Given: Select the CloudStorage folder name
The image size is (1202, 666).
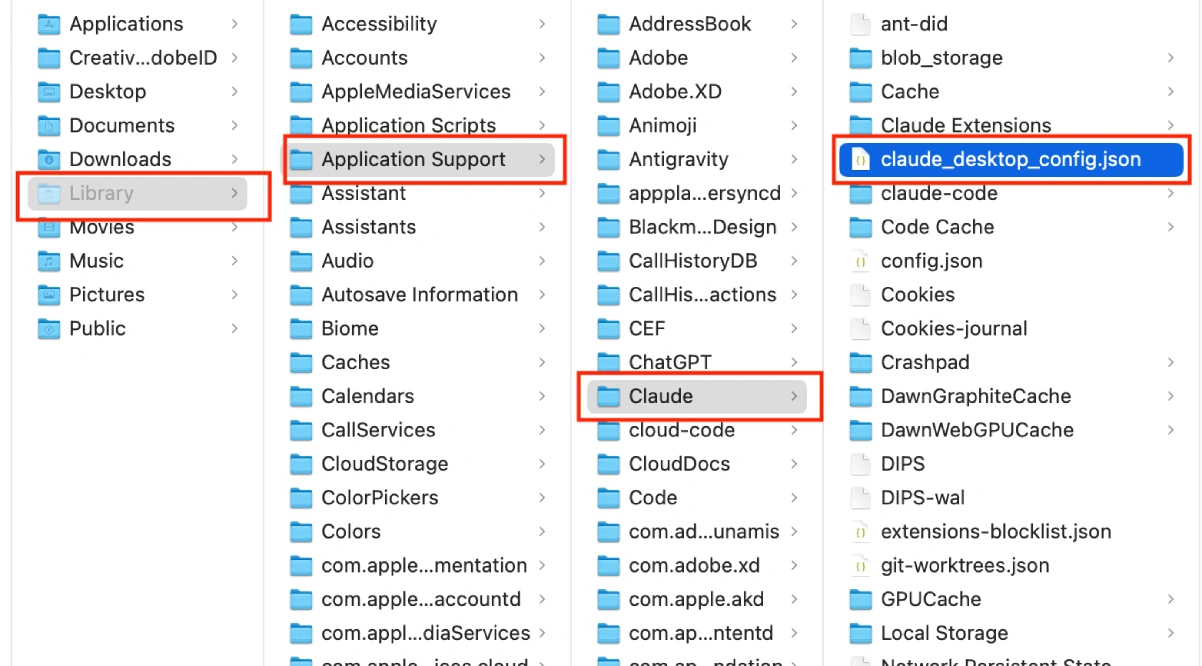Looking at the screenshot, I should [x=385, y=464].
